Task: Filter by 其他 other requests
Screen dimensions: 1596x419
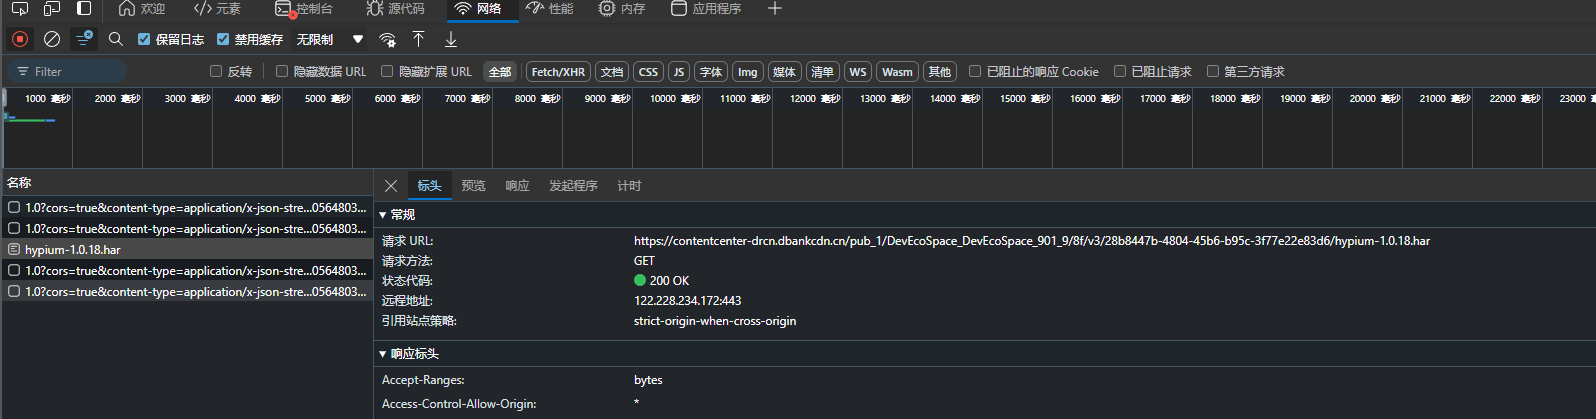Action: click(x=940, y=72)
